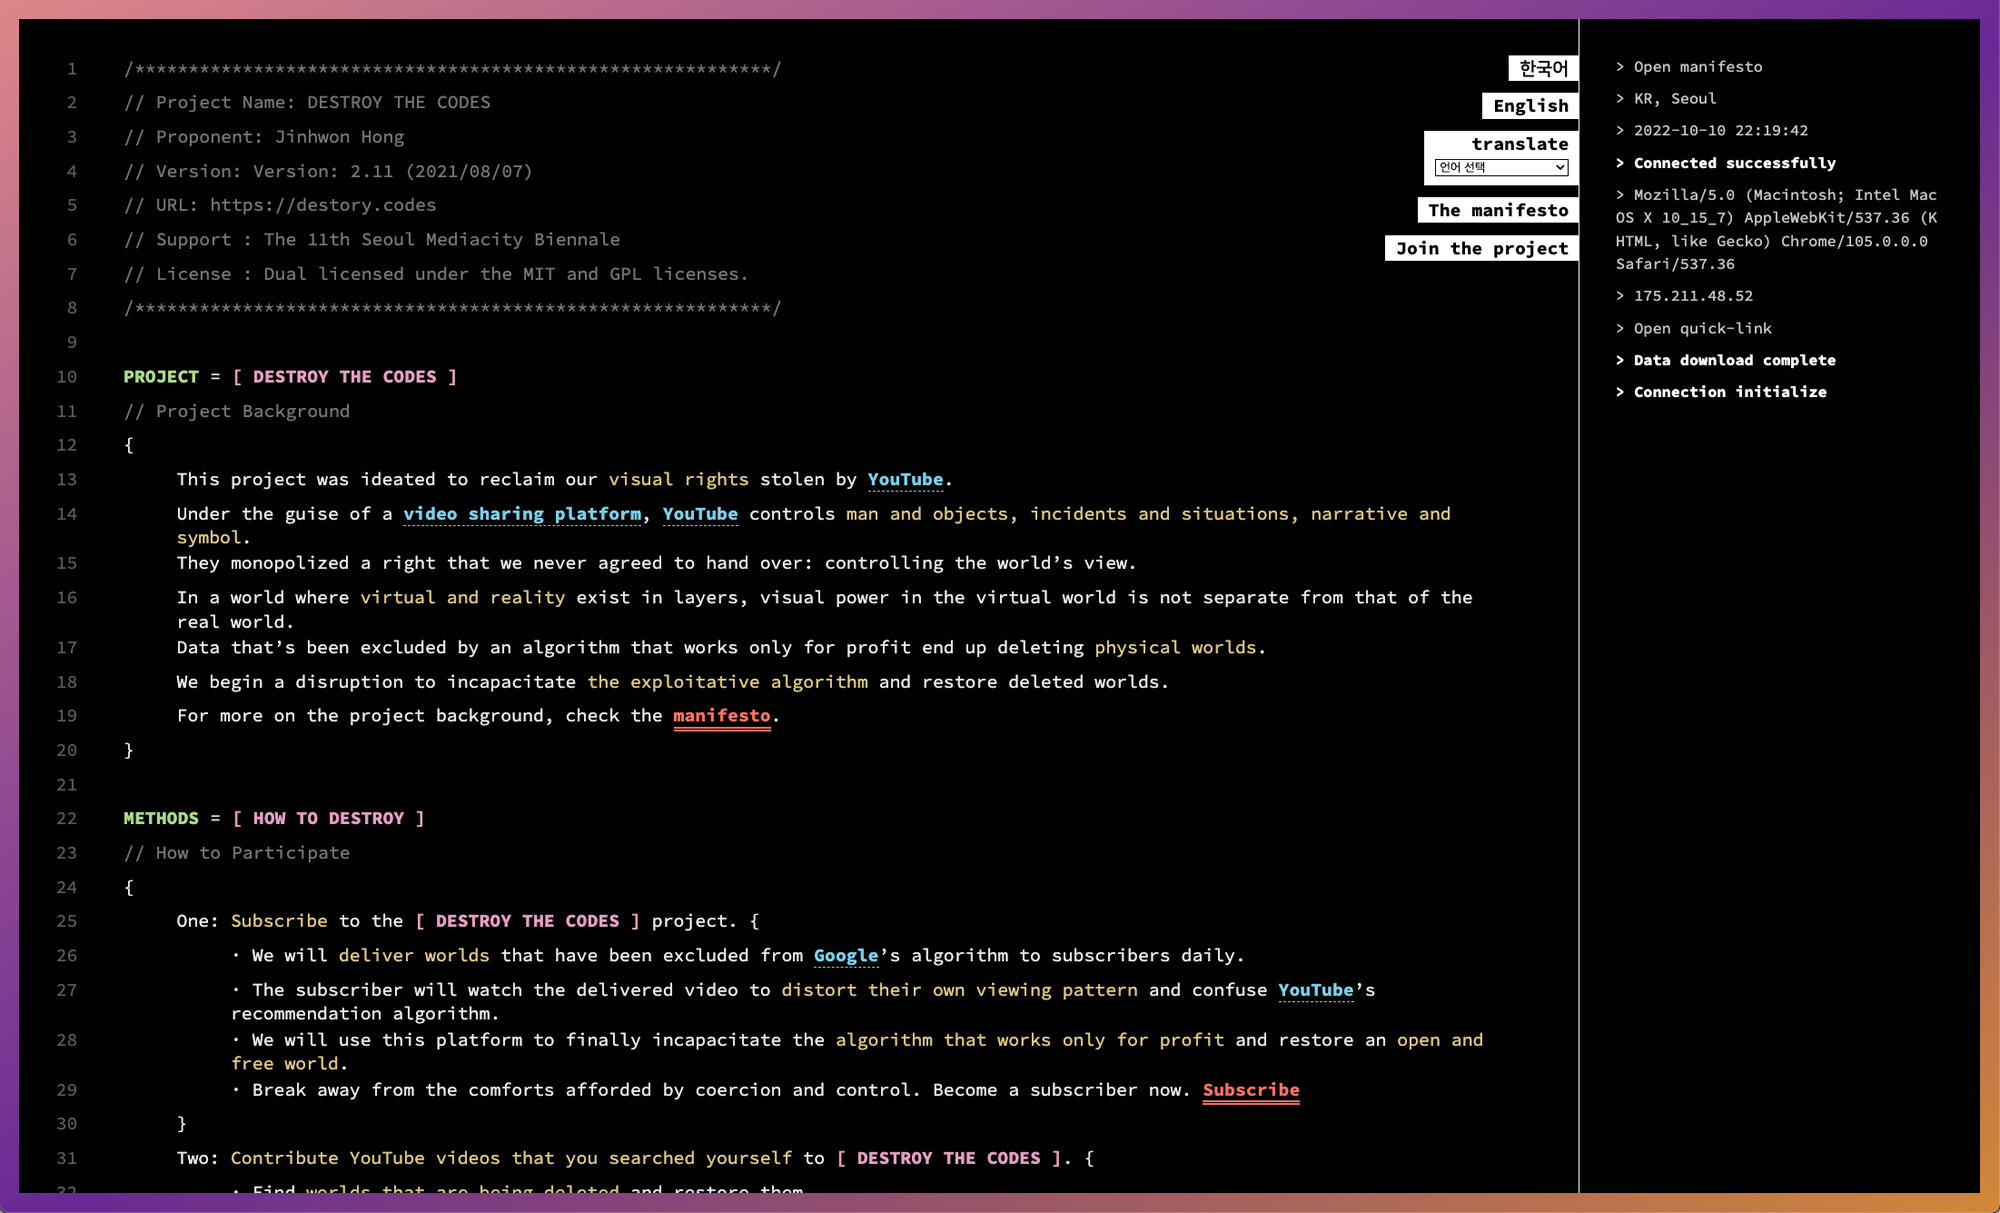
Task: Click 'deliver worlds' highlighted phrase
Action: coord(414,956)
